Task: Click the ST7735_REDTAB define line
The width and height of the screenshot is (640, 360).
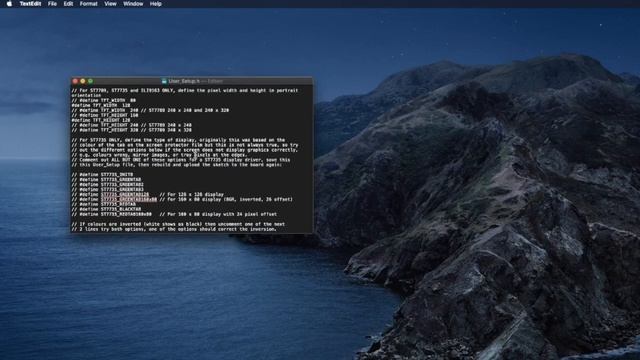Action: pyautogui.click(x=104, y=204)
